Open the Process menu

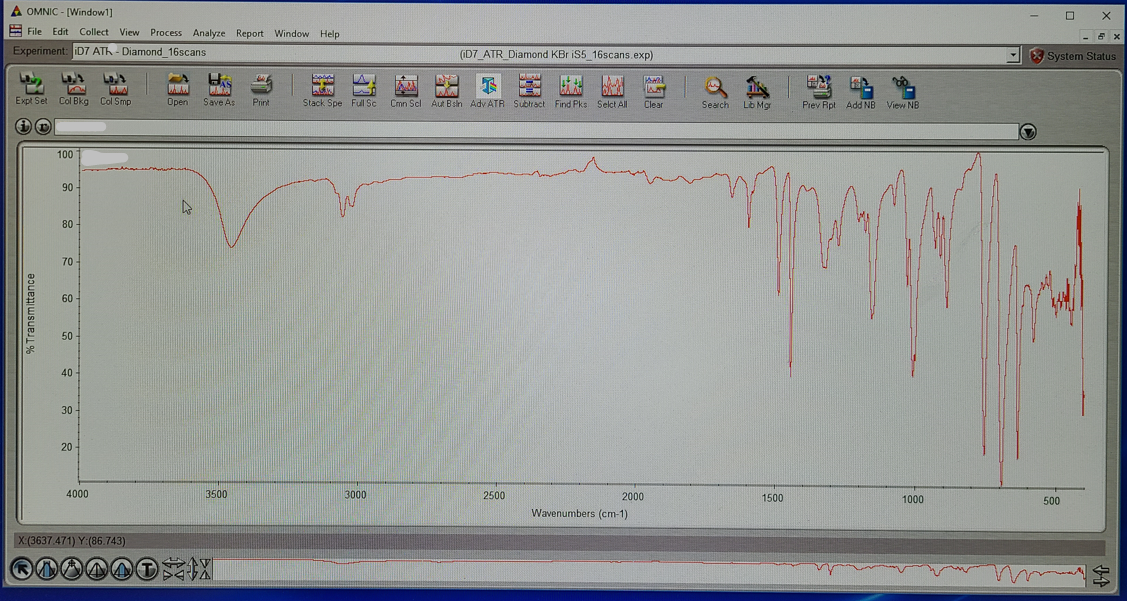click(x=166, y=33)
